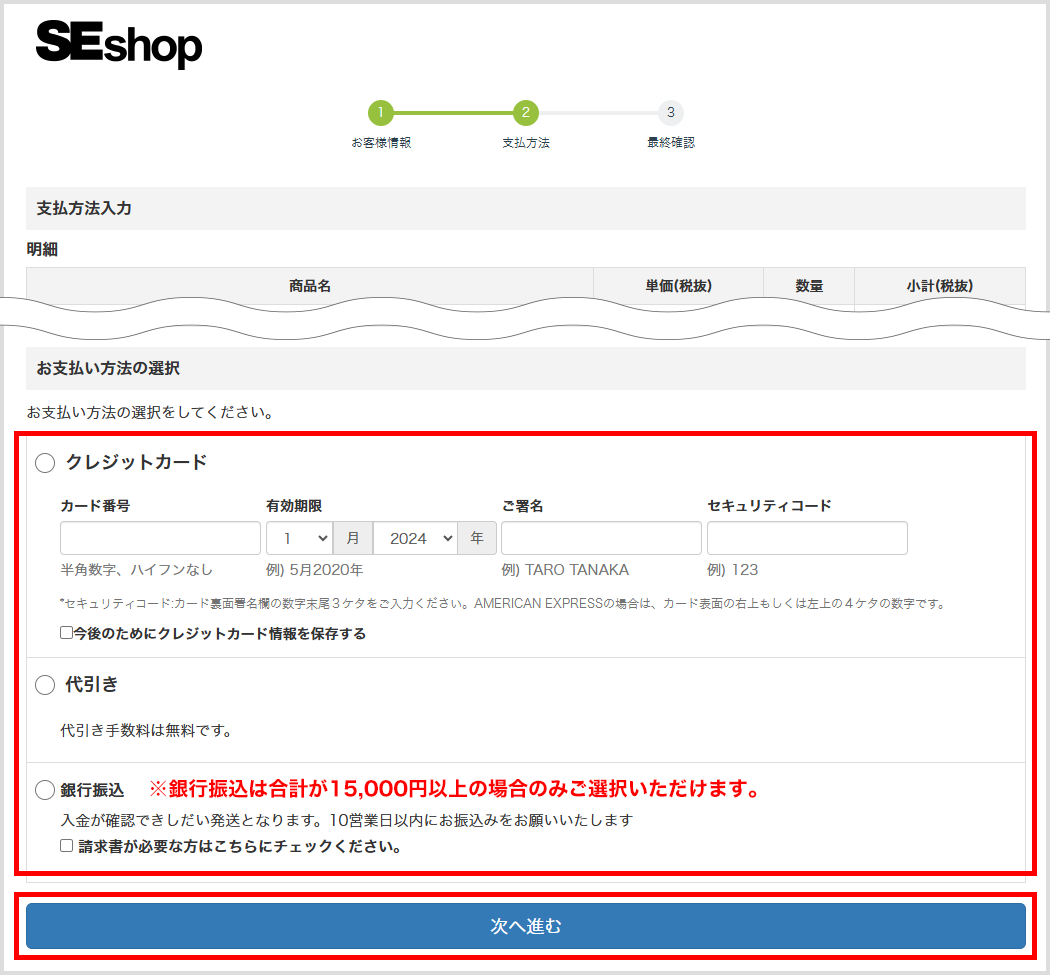1050x975 pixels.
Task: Click the ご署名 signature input field
Action: [x=600, y=538]
